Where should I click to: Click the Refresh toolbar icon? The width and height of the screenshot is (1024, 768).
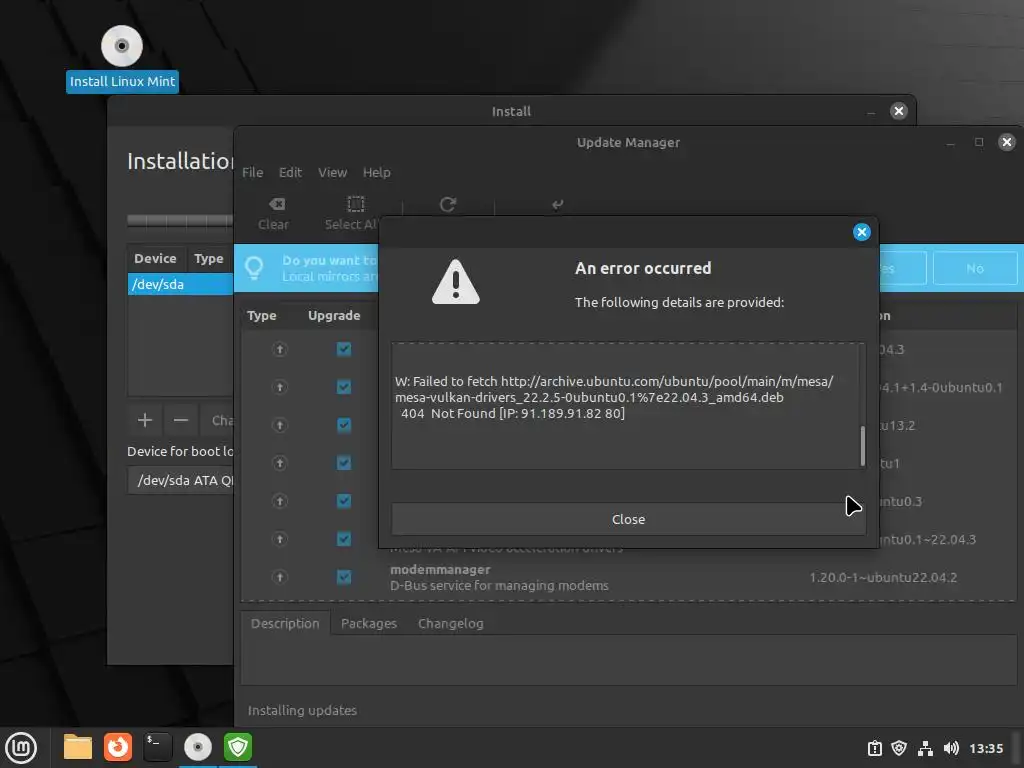pyautogui.click(x=447, y=204)
